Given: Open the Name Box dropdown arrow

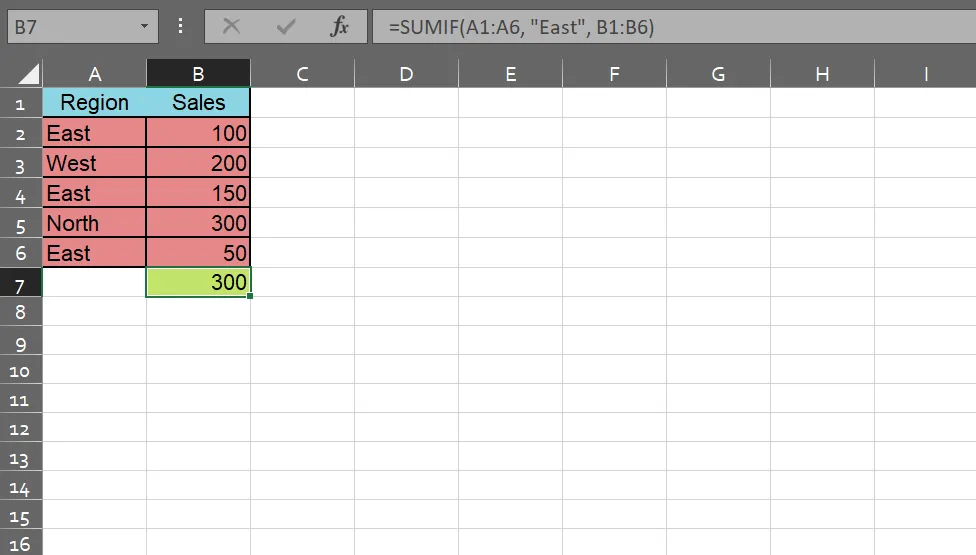Looking at the screenshot, I should 144,26.
